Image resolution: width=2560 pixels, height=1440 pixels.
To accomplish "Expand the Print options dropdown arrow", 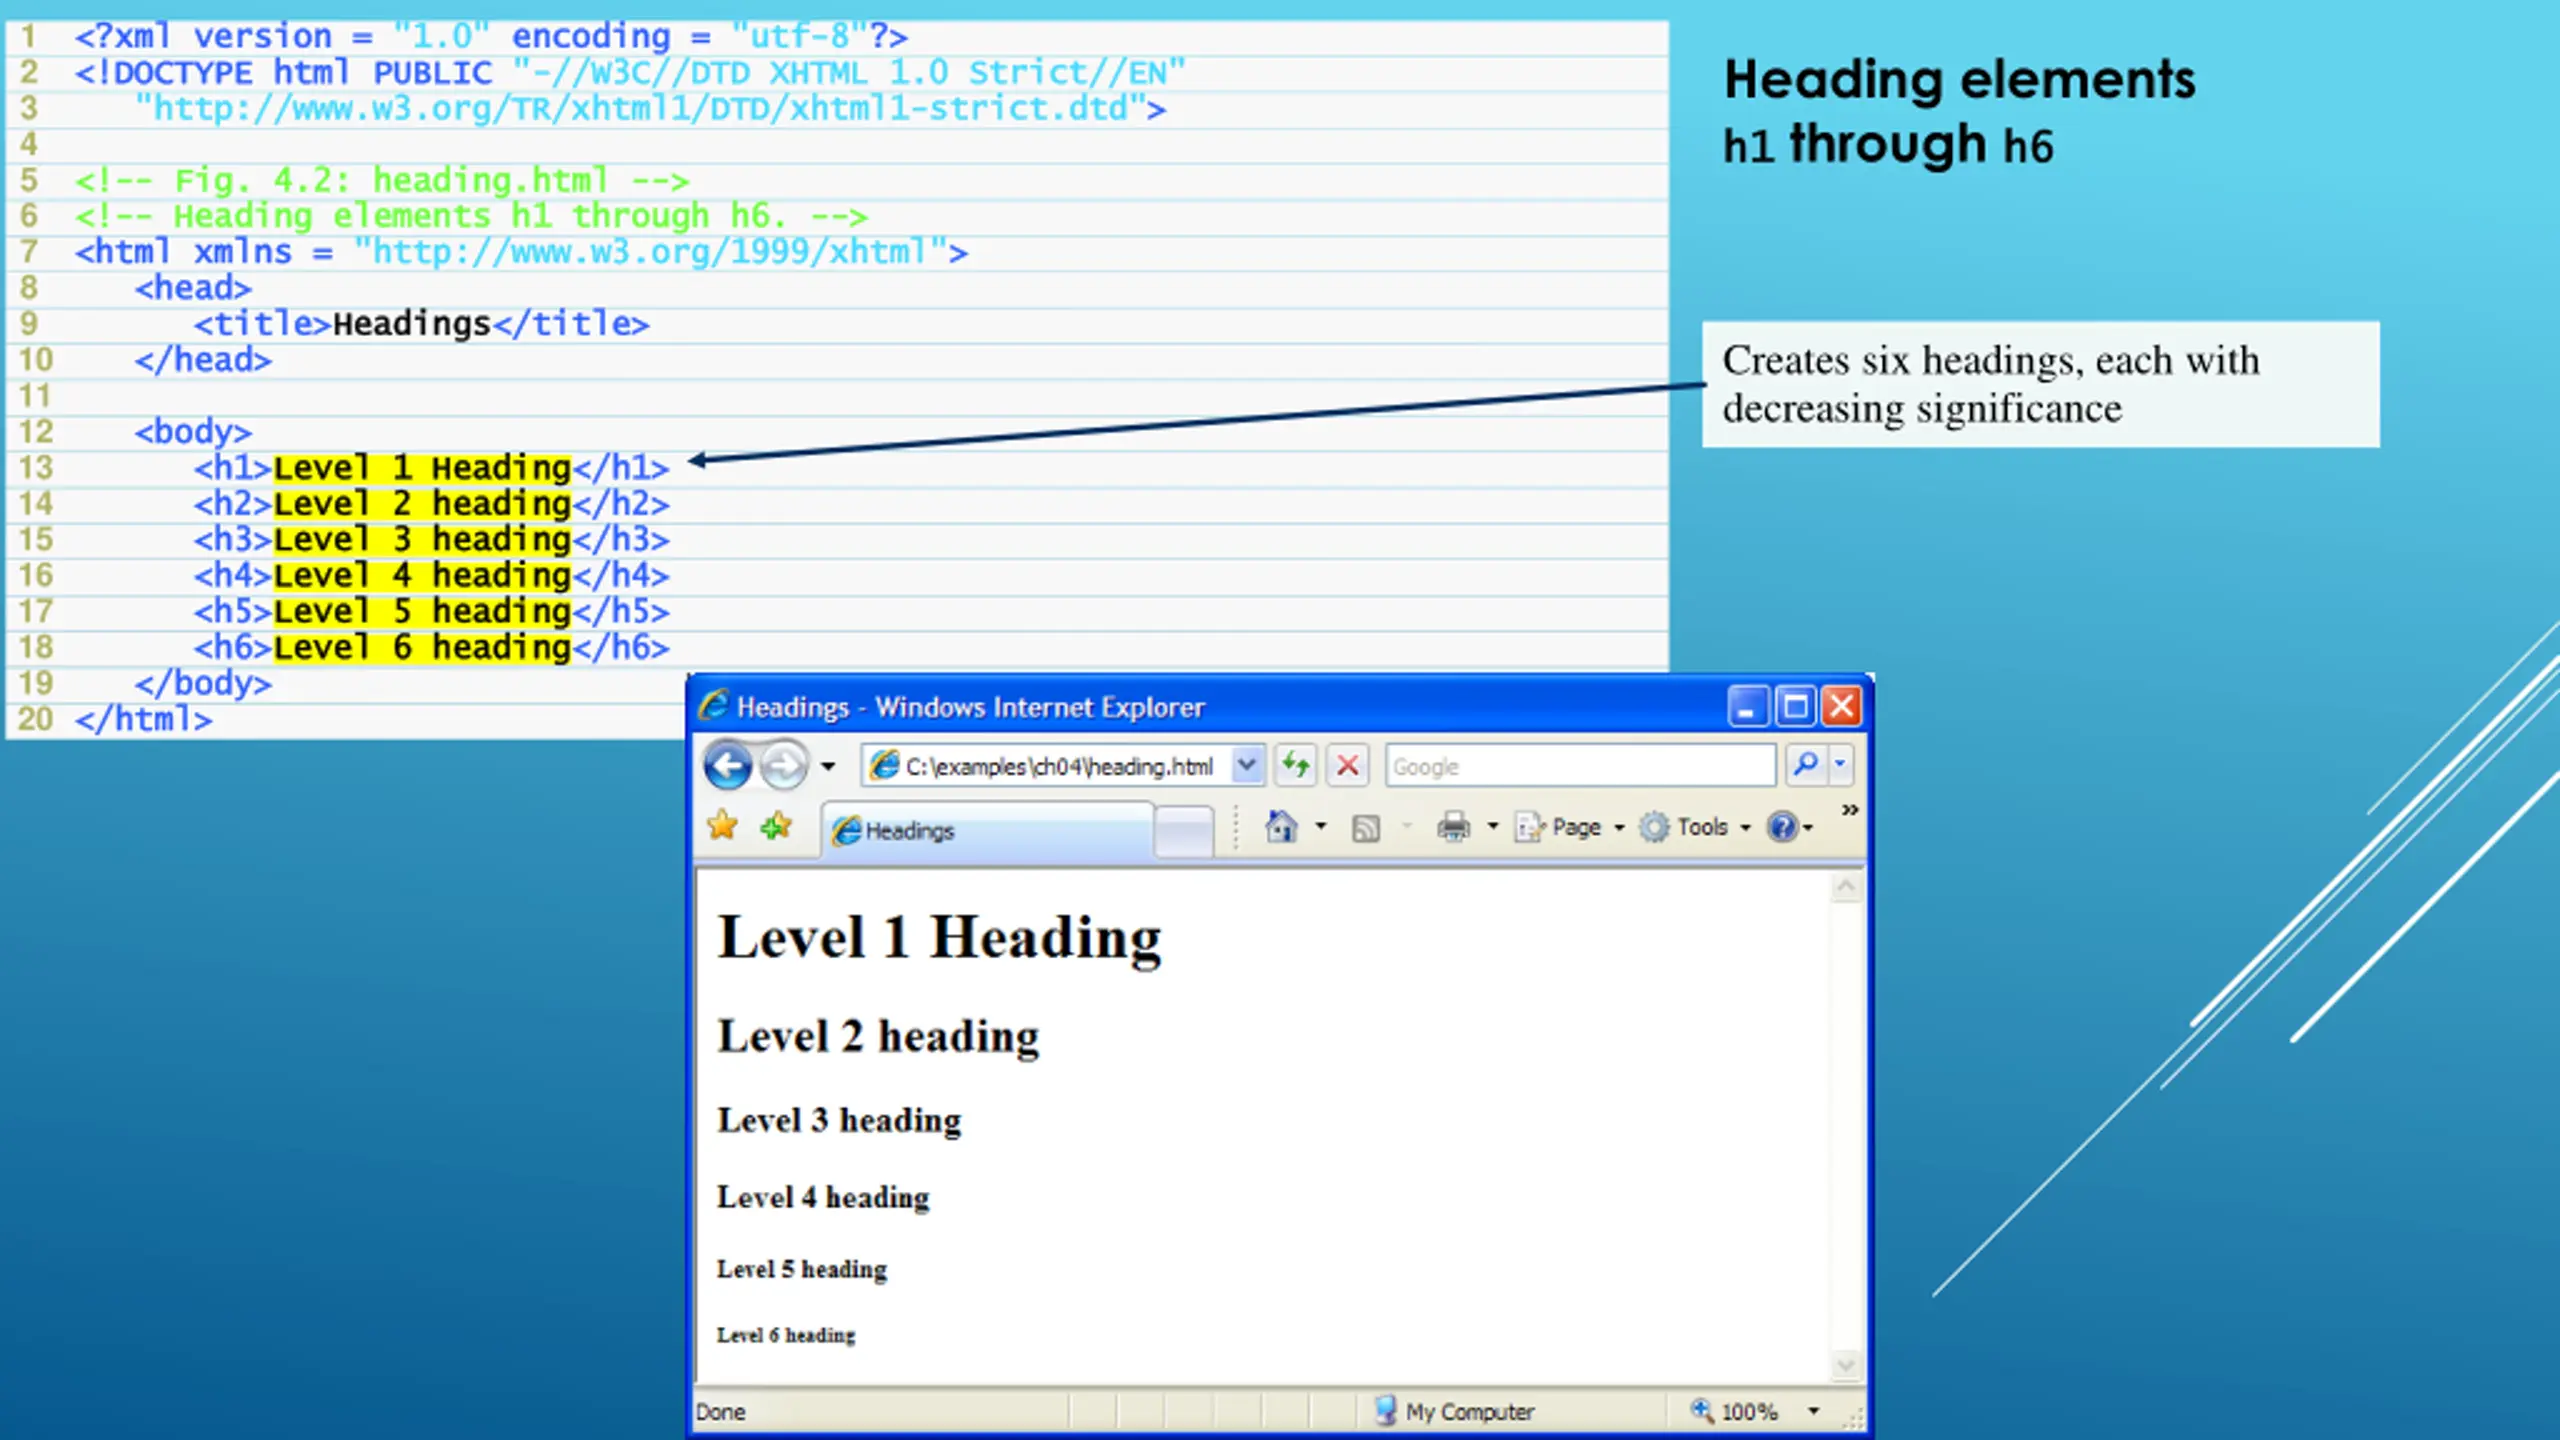I will coord(1493,827).
